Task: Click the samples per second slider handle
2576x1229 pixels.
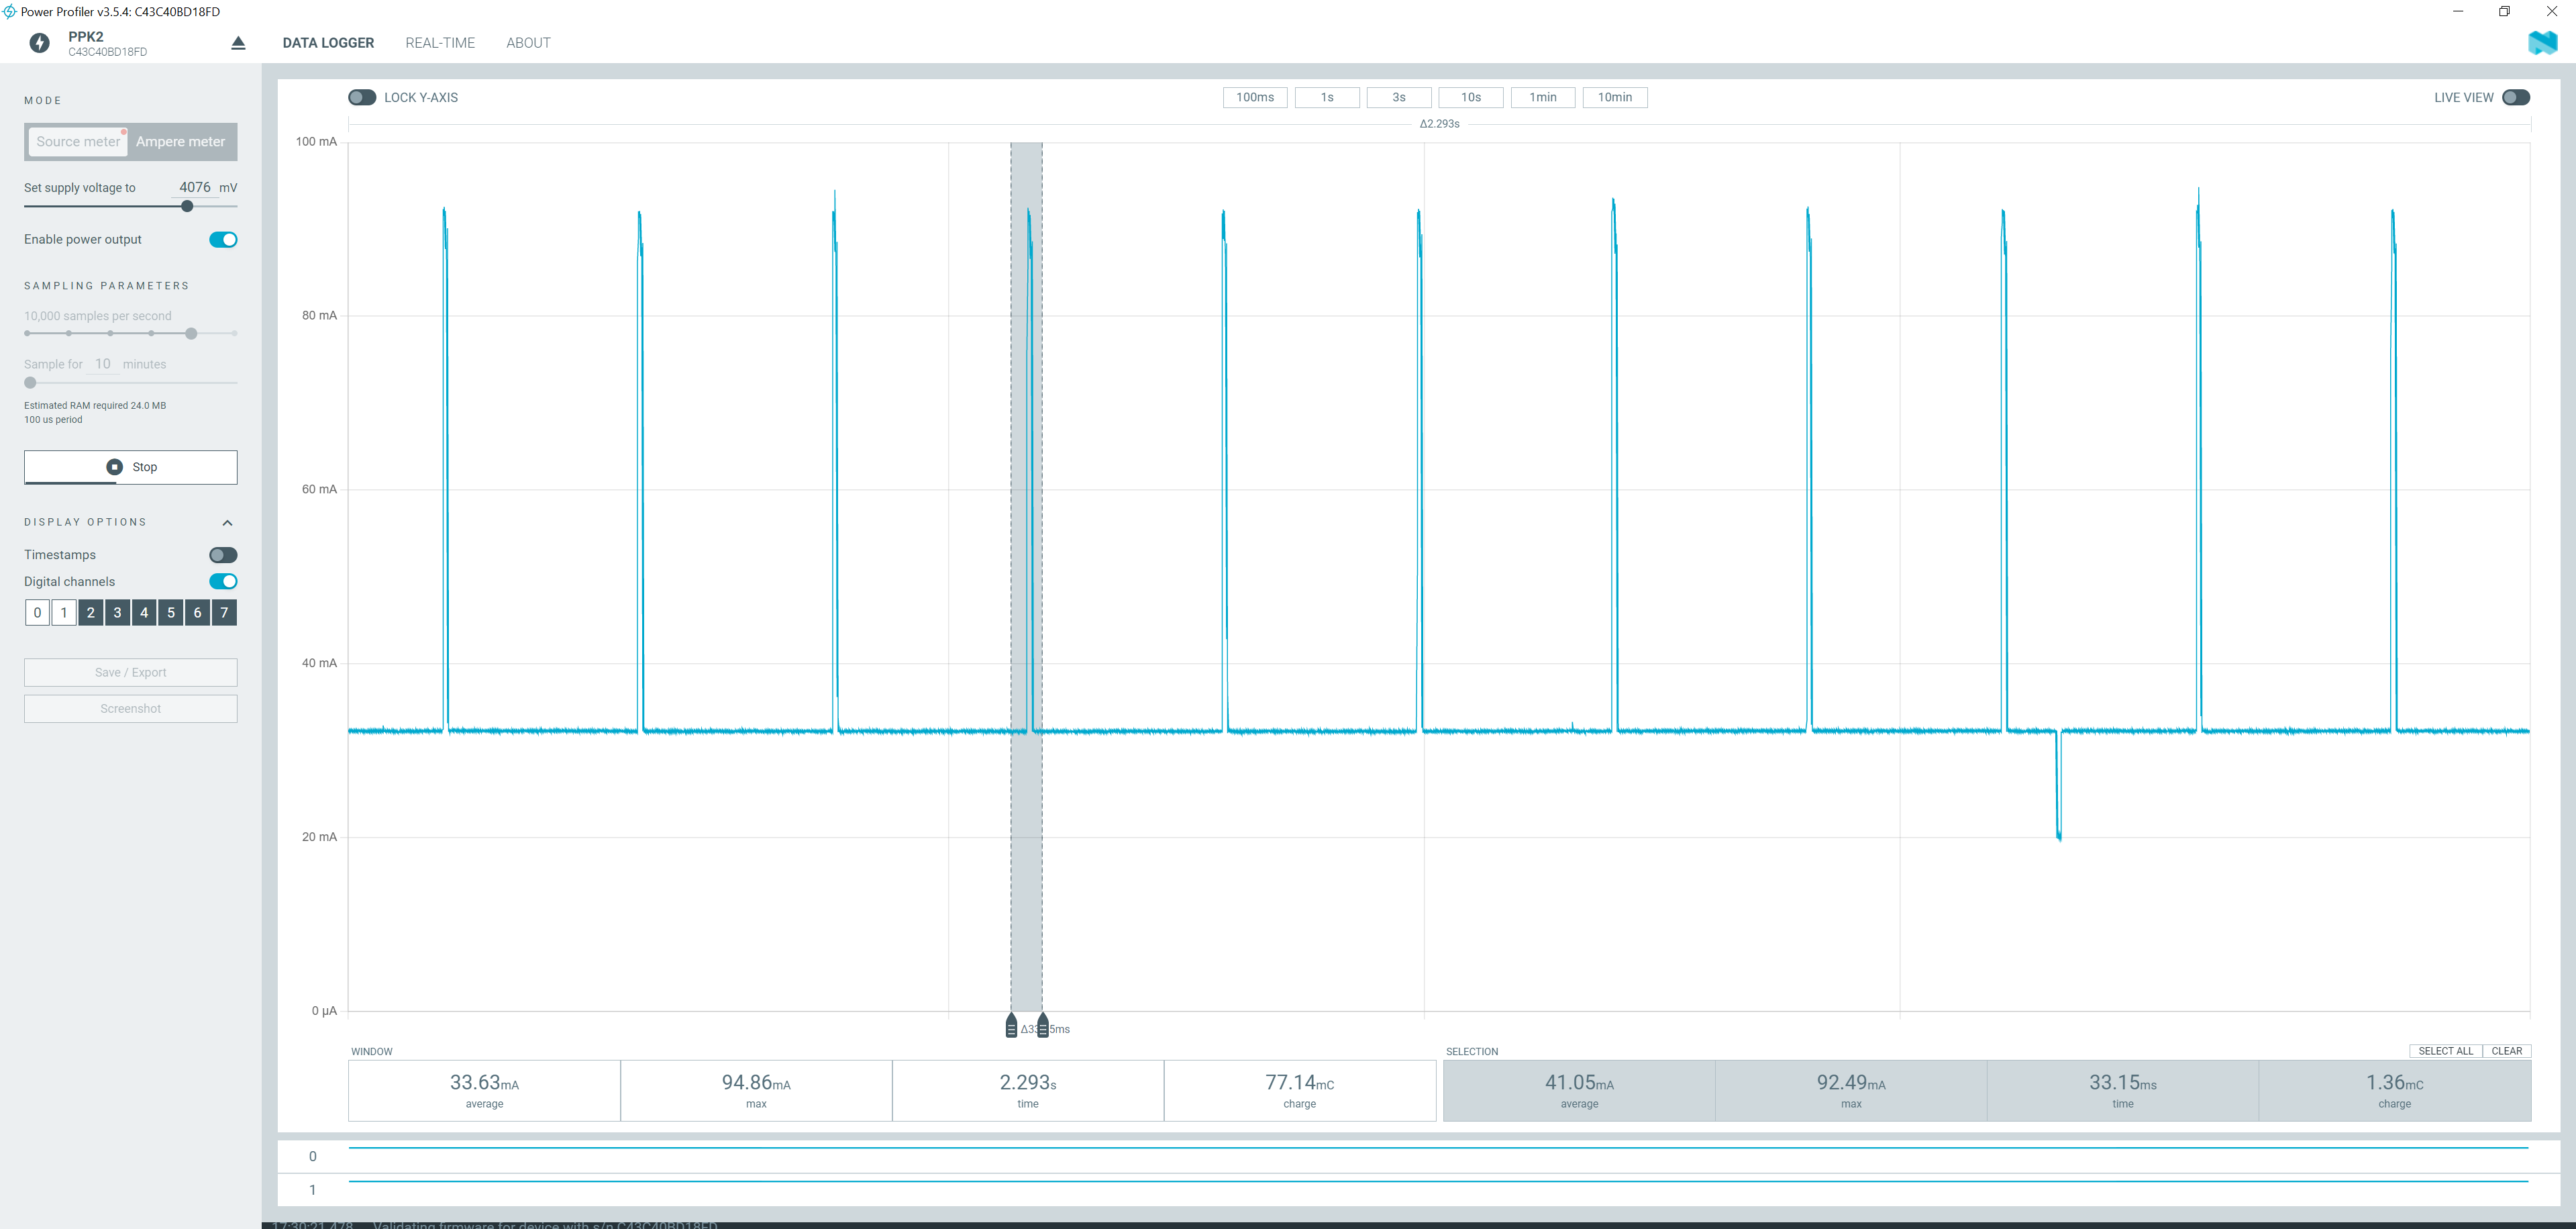Action: click(191, 333)
